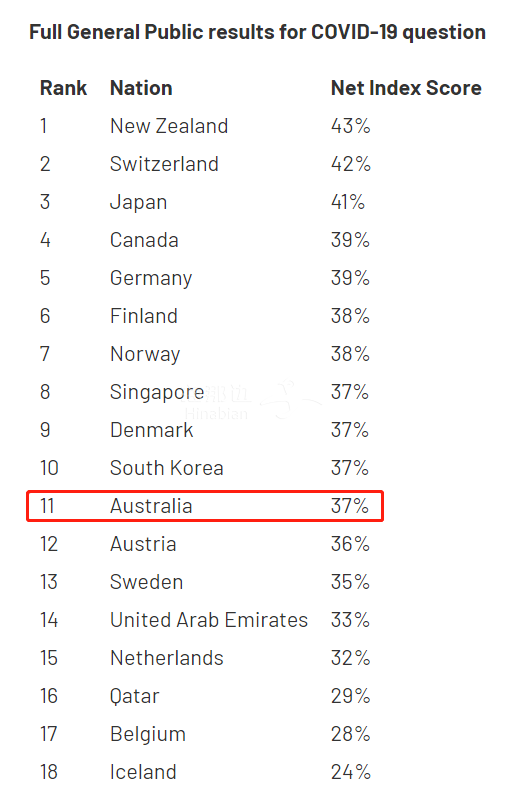Select Qatar in the nation list

tap(135, 696)
